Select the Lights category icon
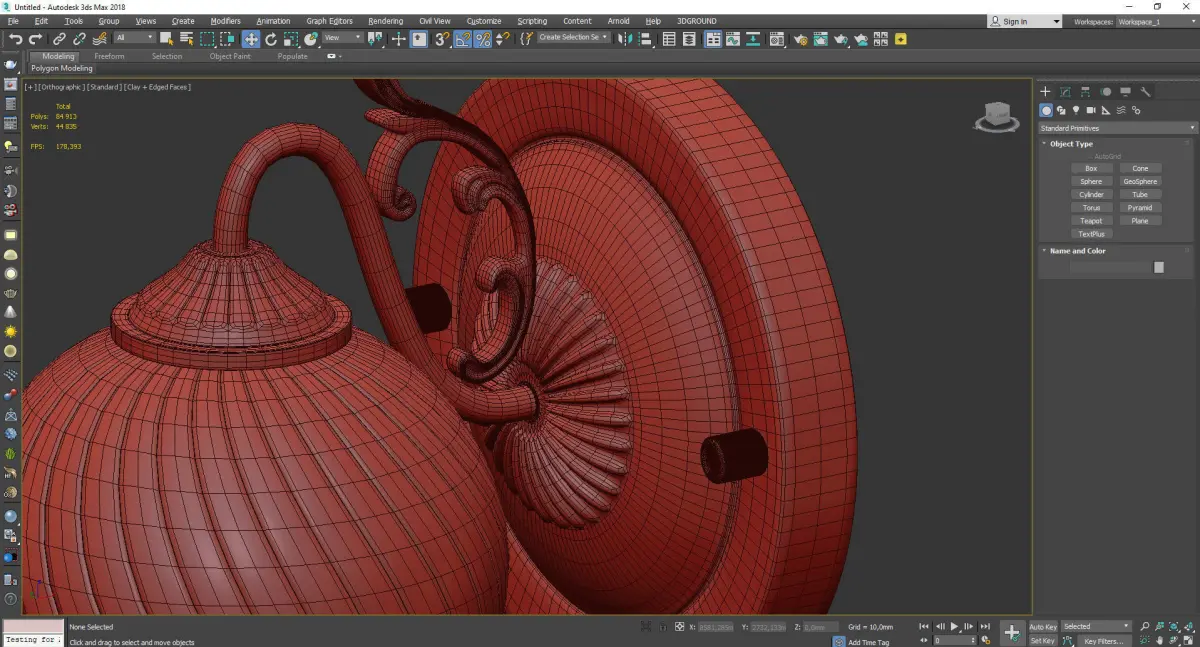1200x647 pixels. [x=1076, y=110]
